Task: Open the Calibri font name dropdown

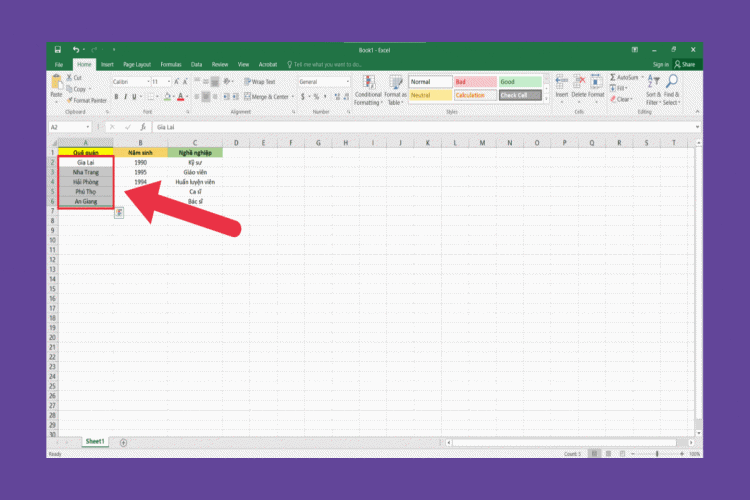Action: pos(148,82)
